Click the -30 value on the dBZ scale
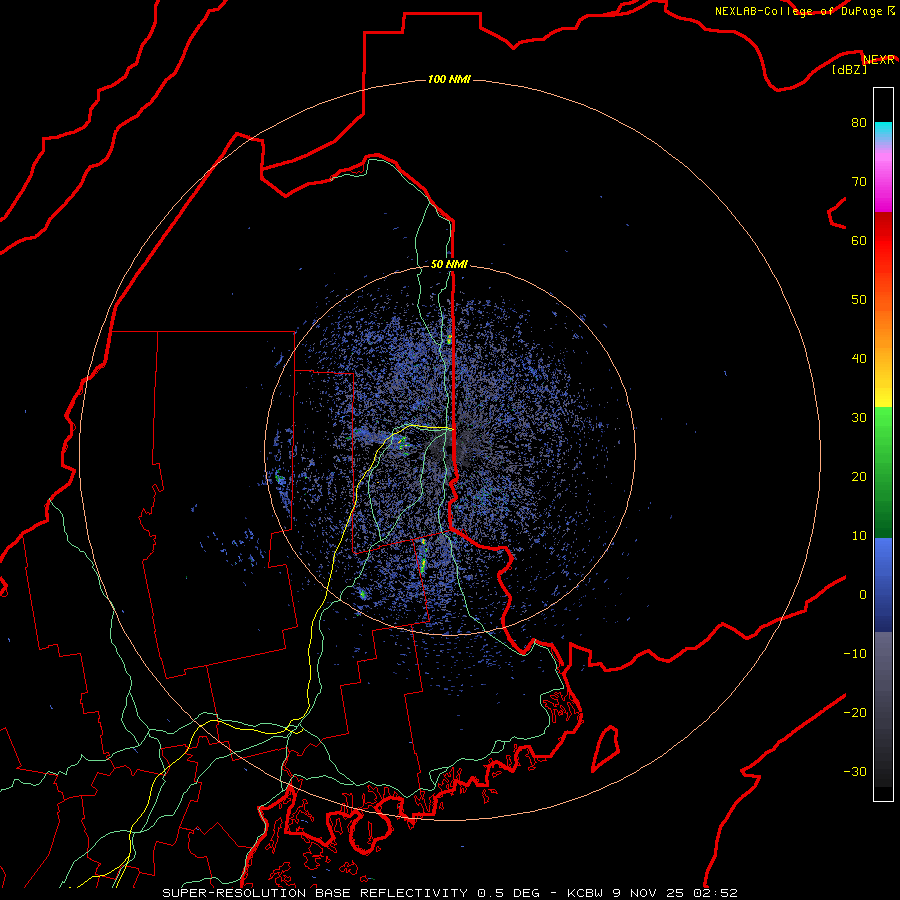The image size is (900, 900). click(x=855, y=772)
